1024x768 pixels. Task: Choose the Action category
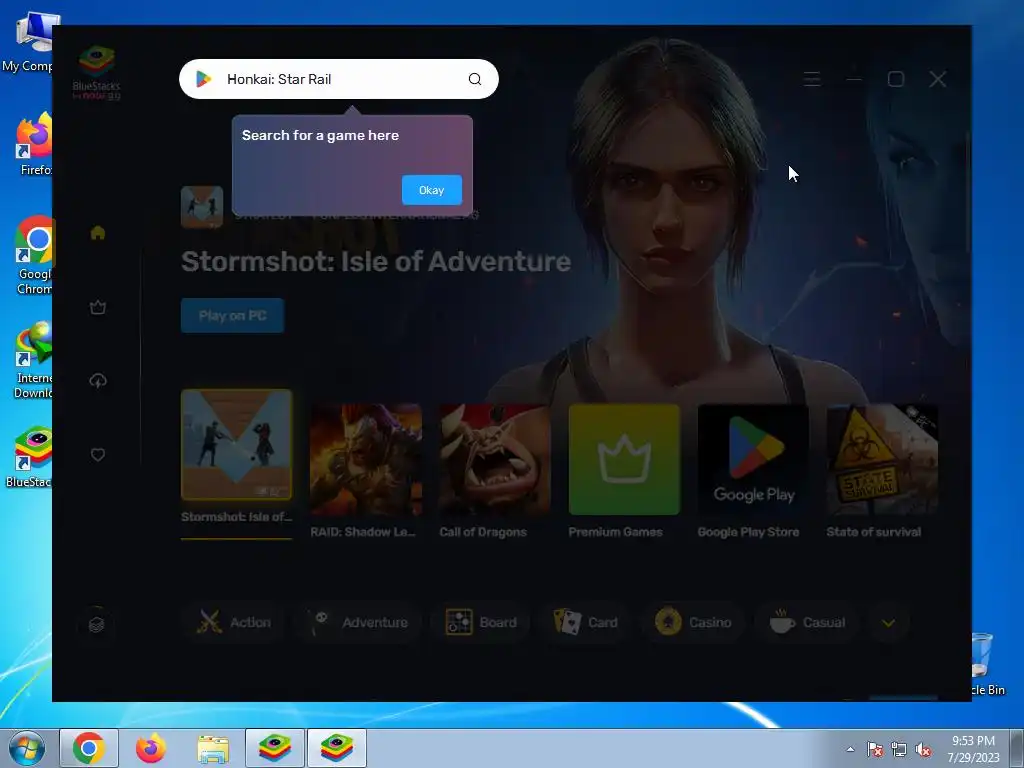(234, 622)
